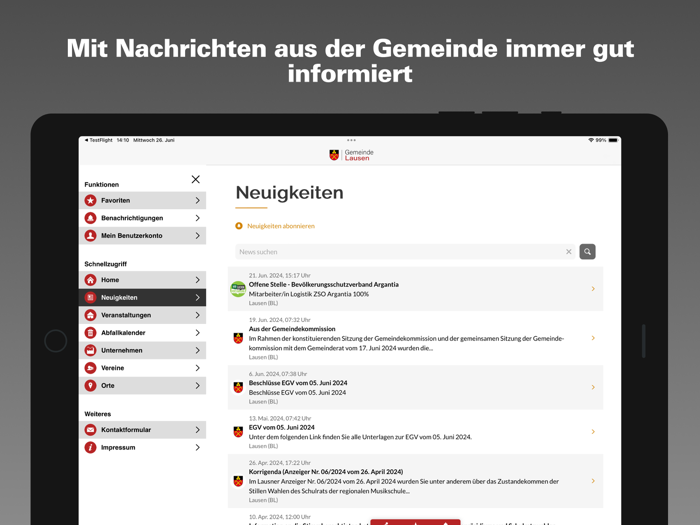Image resolution: width=700 pixels, height=525 pixels.
Task: Clear the News suchen field with X
Action: (569, 252)
